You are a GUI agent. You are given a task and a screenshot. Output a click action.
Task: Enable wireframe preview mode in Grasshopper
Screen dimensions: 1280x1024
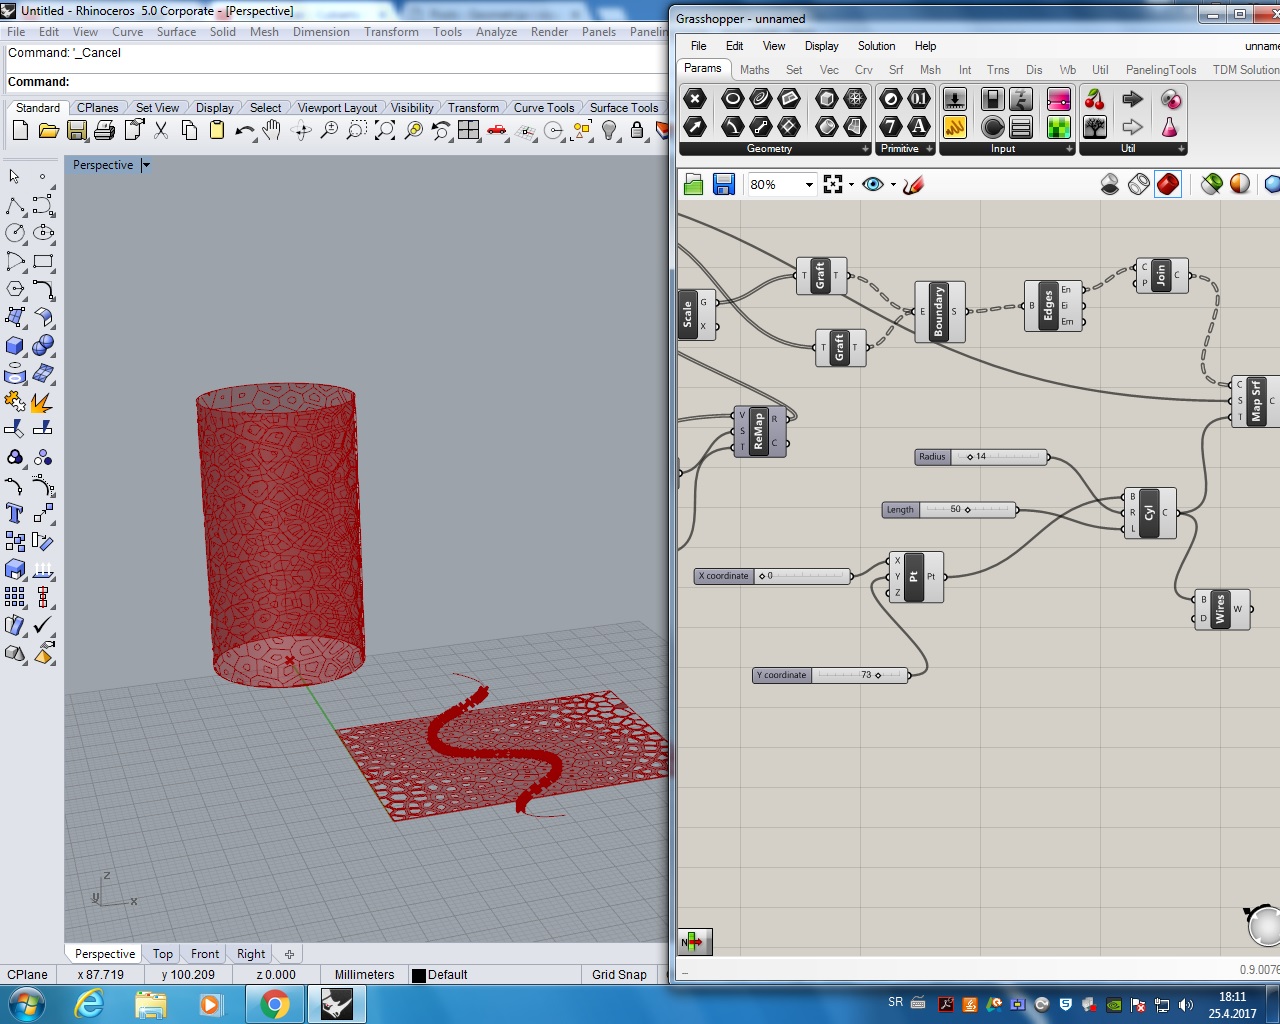tap(1139, 184)
